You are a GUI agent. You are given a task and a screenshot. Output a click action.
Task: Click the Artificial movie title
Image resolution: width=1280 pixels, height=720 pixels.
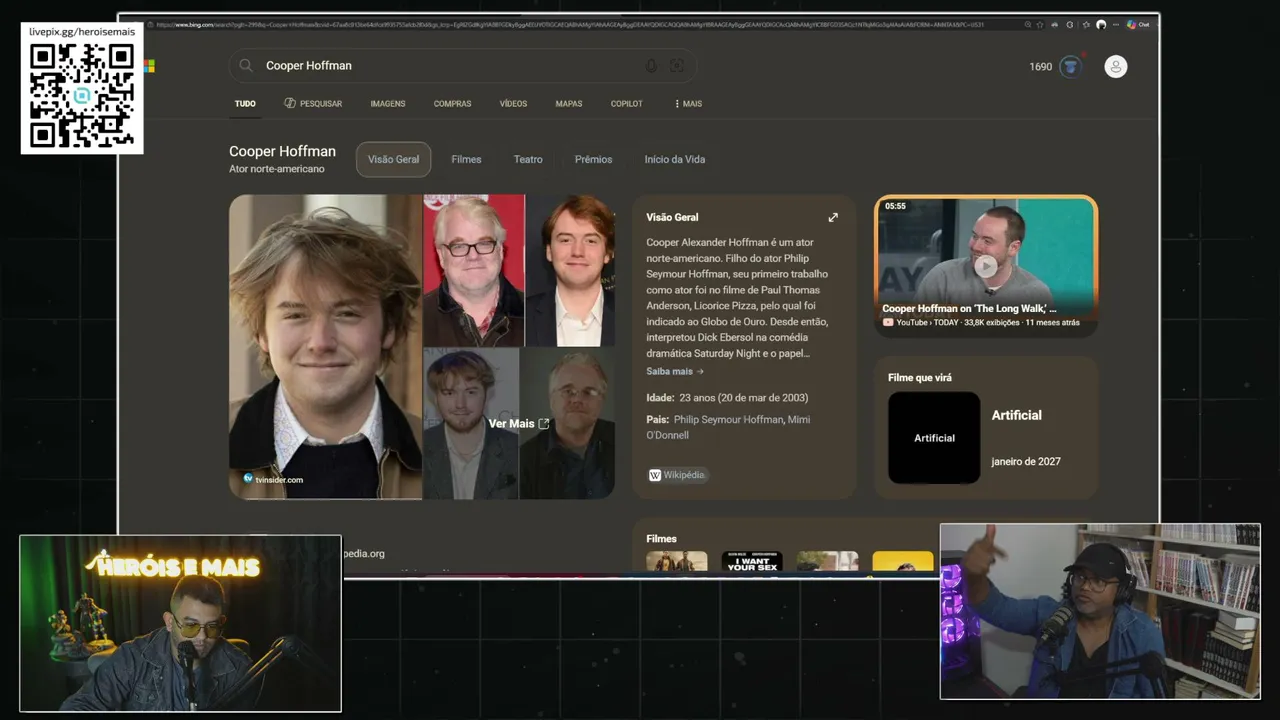1016,415
